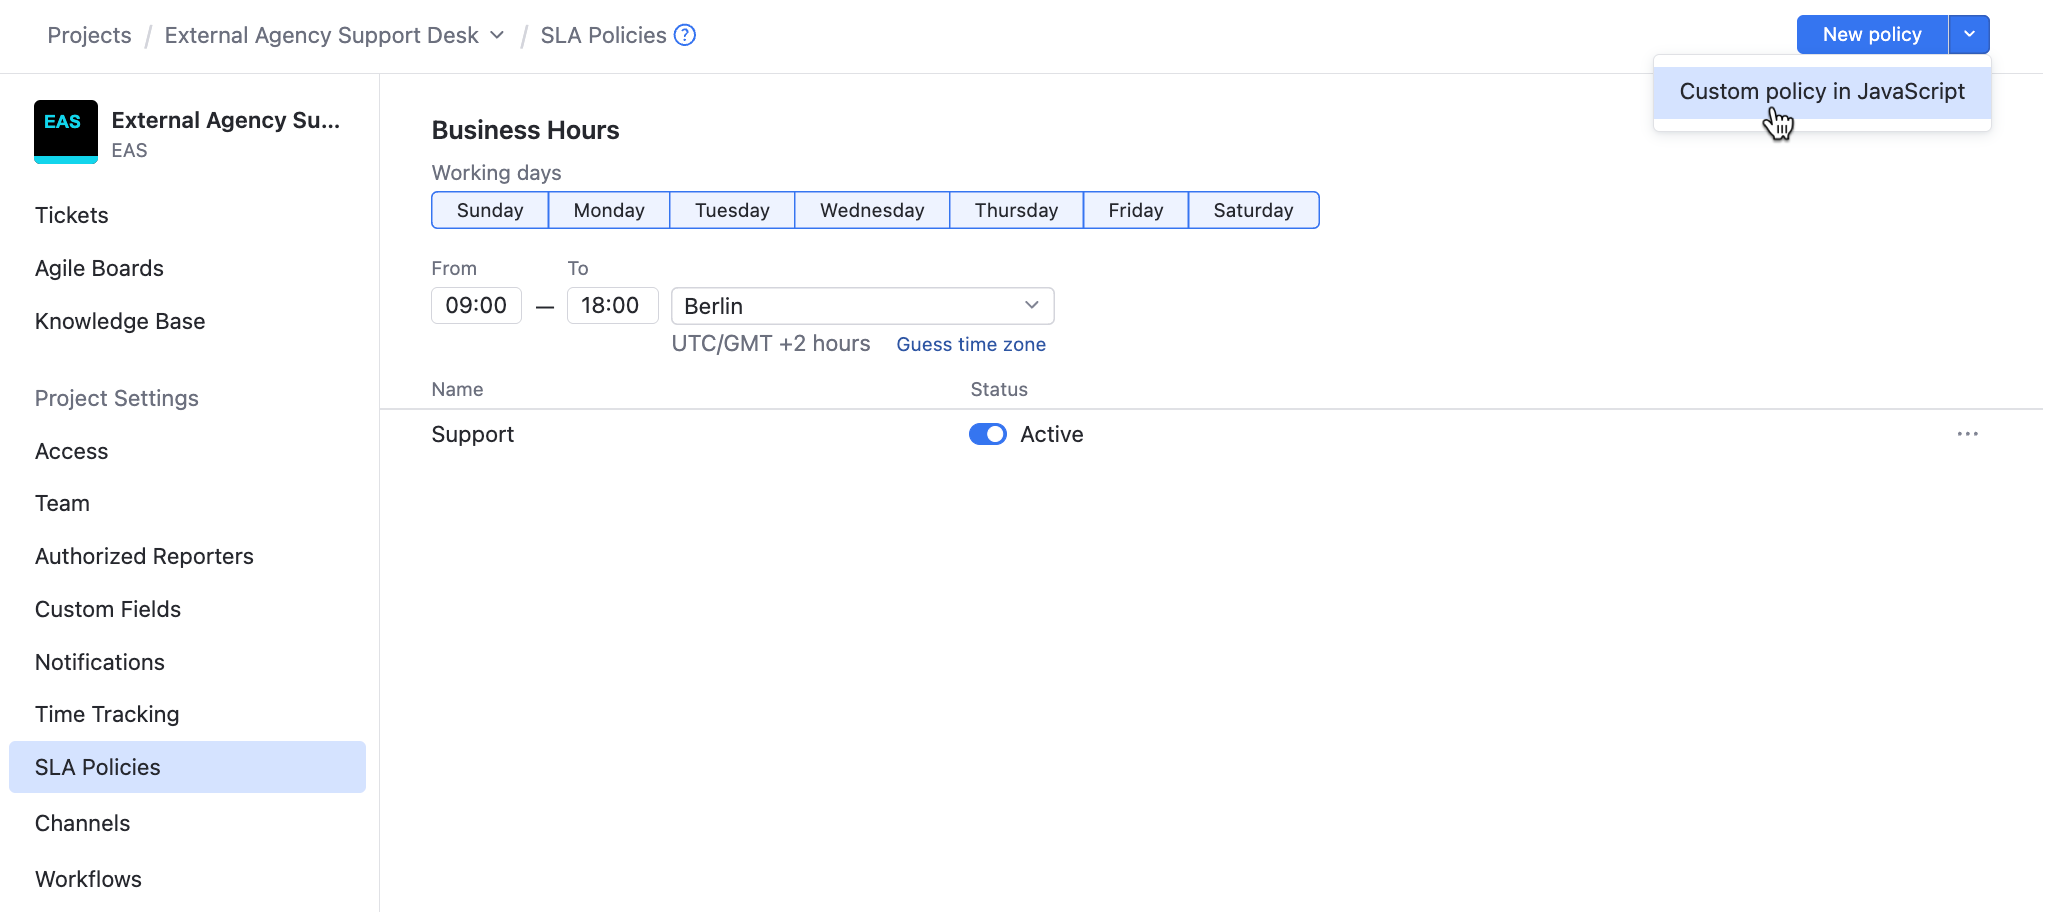Click the Guess time zone link
2054x912 pixels.
pyautogui.click(x=970, y=344)
